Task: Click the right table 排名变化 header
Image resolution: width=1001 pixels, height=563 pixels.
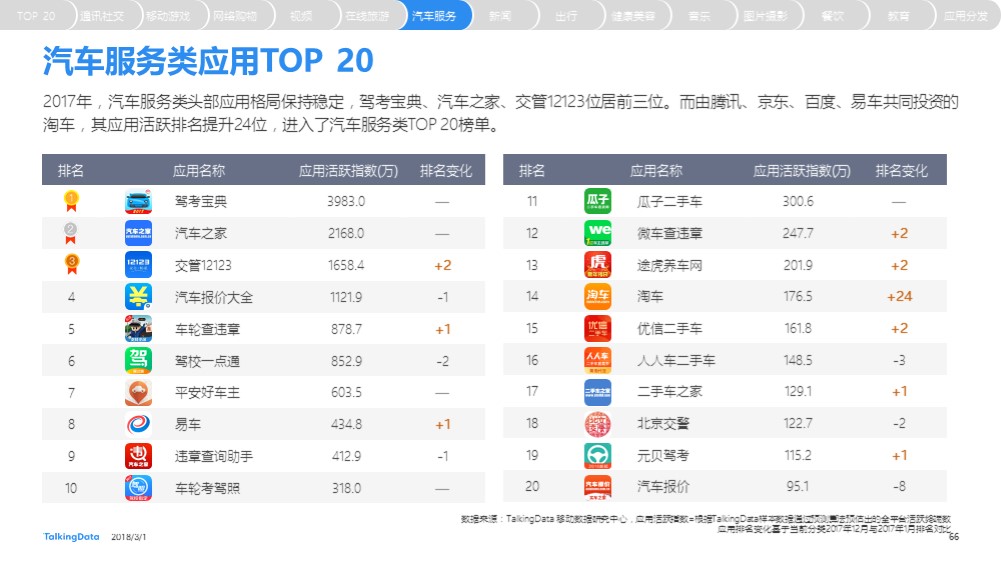Action: 901,170
